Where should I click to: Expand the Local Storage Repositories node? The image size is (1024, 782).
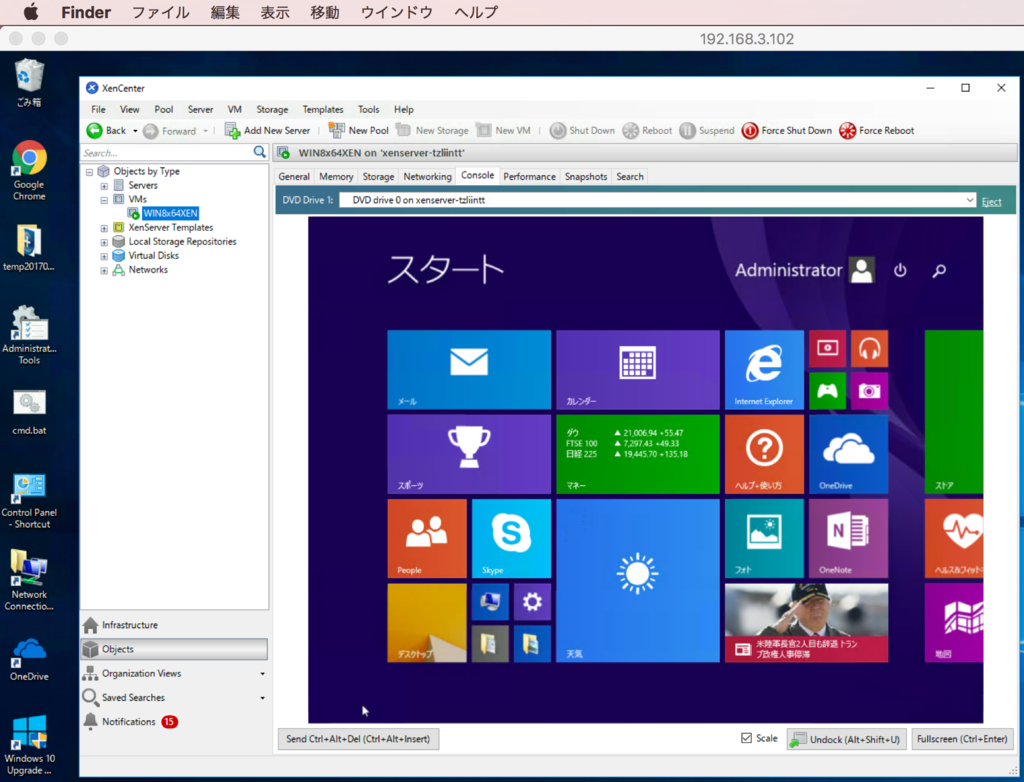pyautogui.click(x=104, y=242)
